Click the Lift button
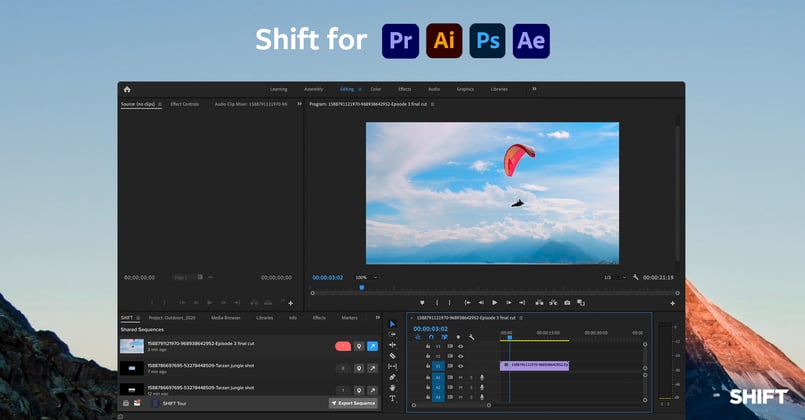The image size is (805, 420). click(539, 303)
